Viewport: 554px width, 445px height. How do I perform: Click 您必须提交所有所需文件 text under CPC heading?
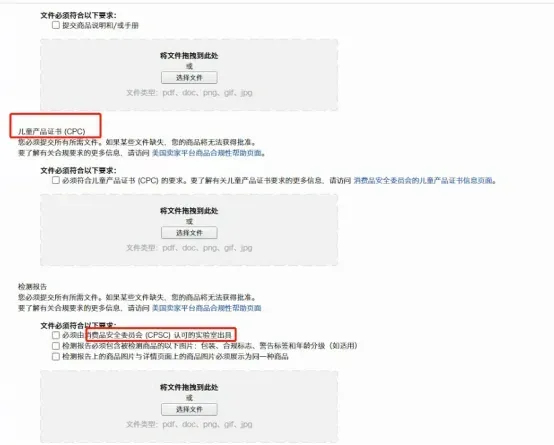pyautogui.click(x=58, y=142)
